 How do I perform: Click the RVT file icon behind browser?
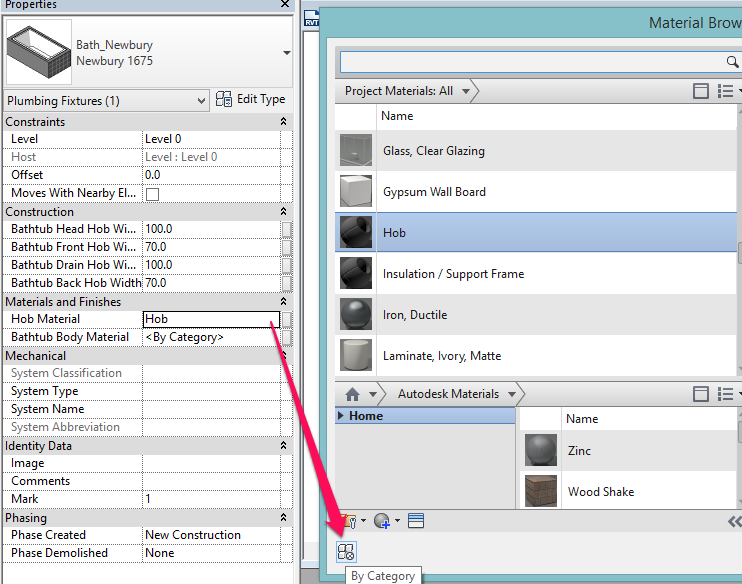[x=311, y=19]
